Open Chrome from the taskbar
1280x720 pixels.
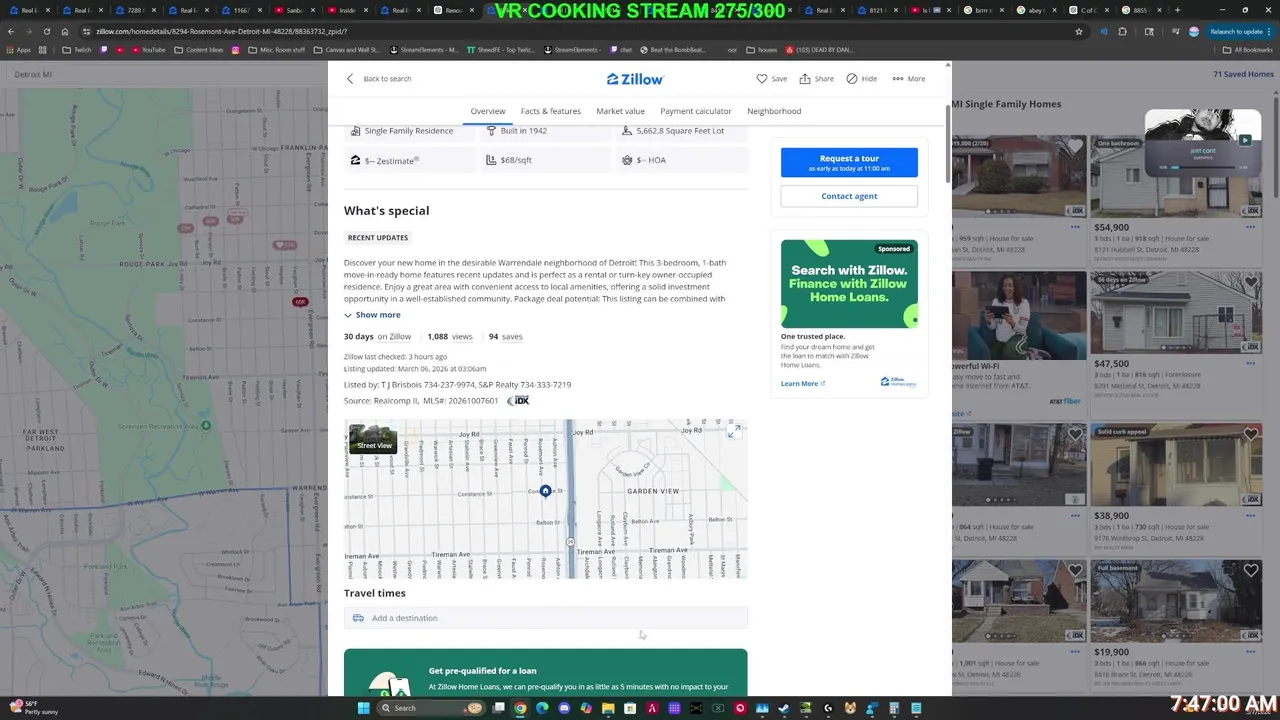(520, 708)
